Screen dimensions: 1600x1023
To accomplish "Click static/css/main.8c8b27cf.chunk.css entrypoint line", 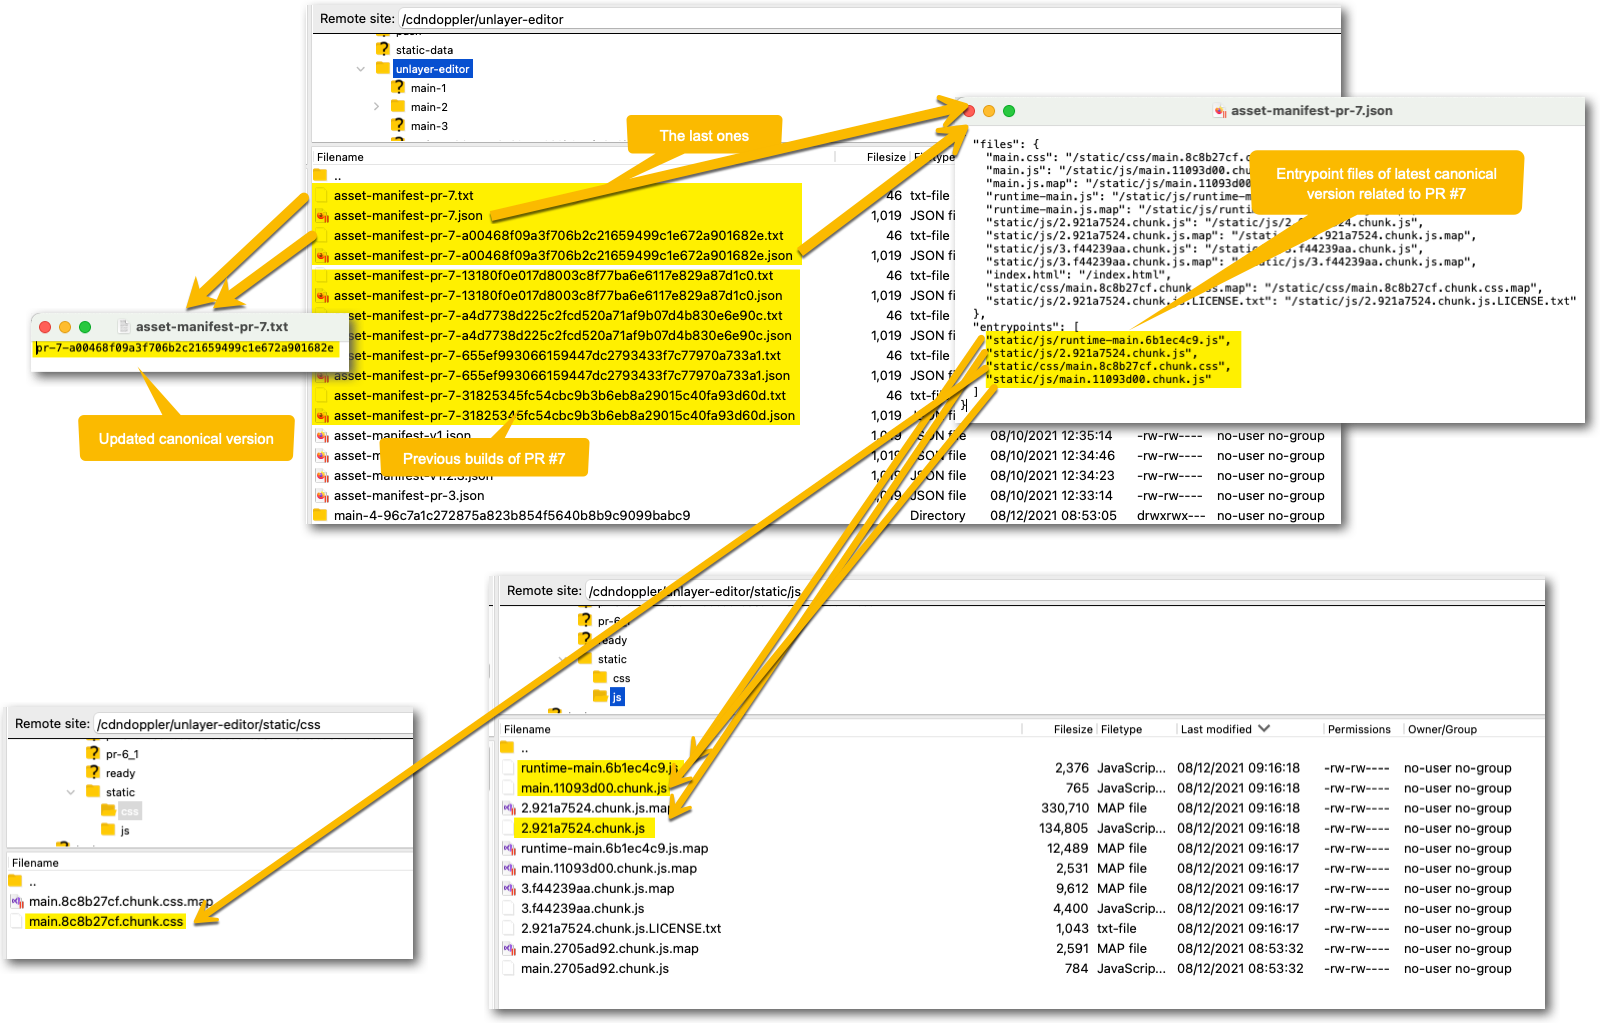I will pos(1106,366).
